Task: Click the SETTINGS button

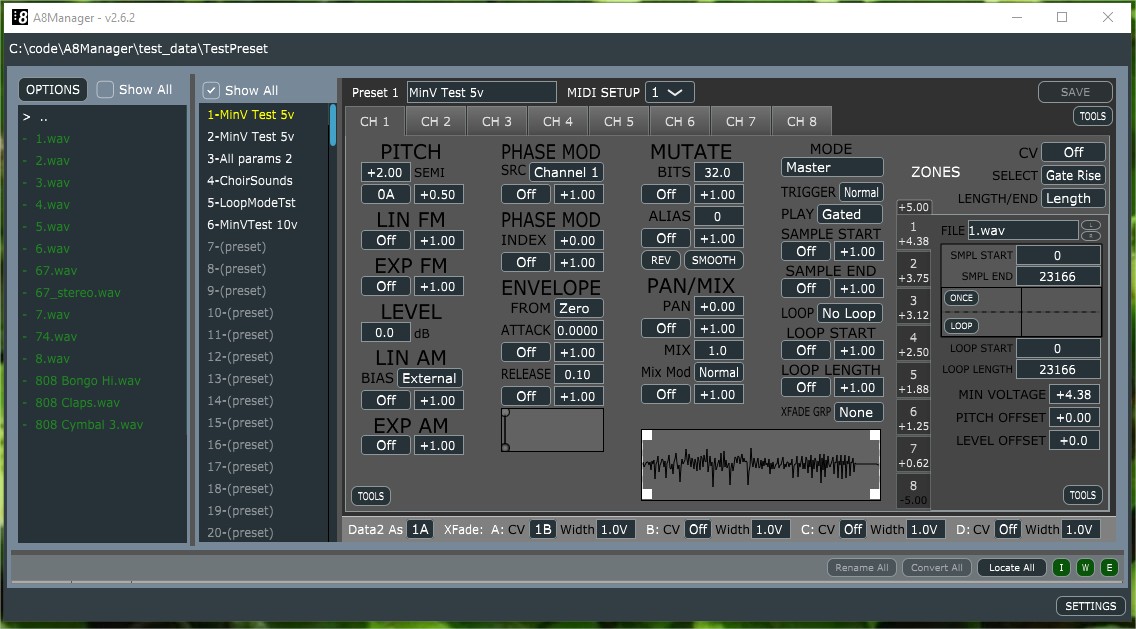Action: click(1090, 606)
